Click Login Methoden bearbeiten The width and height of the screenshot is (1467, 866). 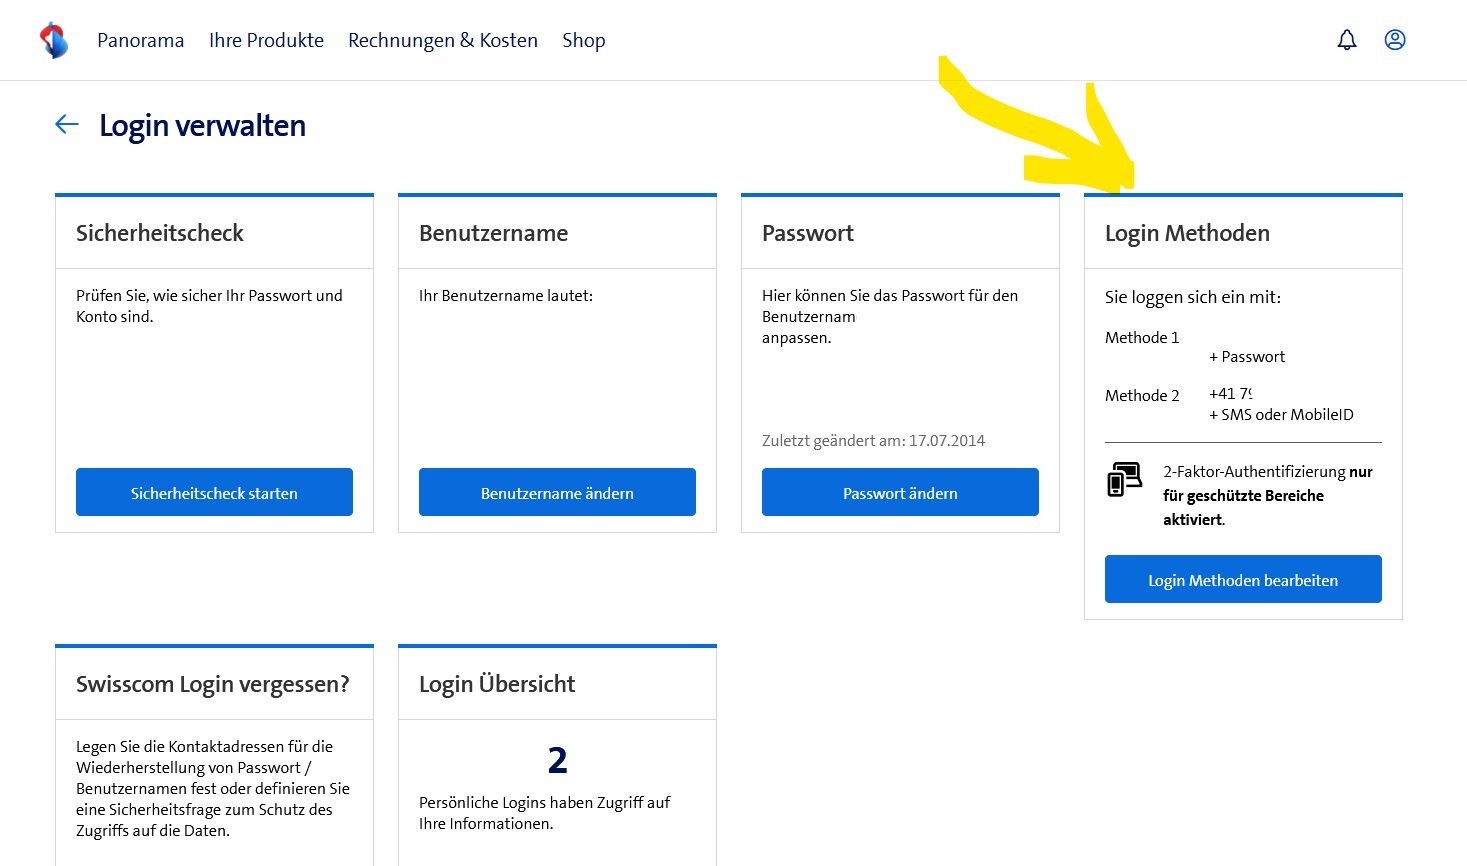pos(1242,580)
